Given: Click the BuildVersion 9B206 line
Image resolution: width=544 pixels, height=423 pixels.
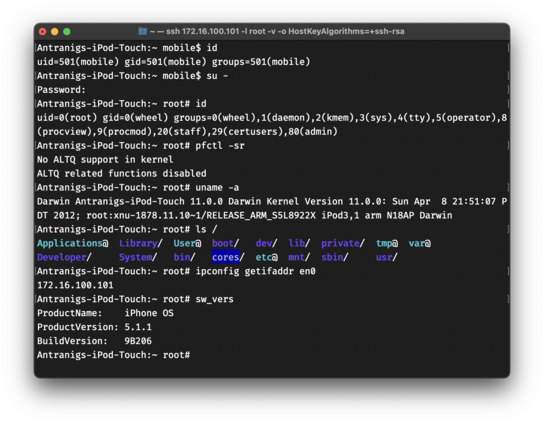Looking at the screenshot, I should pos(94,341).
